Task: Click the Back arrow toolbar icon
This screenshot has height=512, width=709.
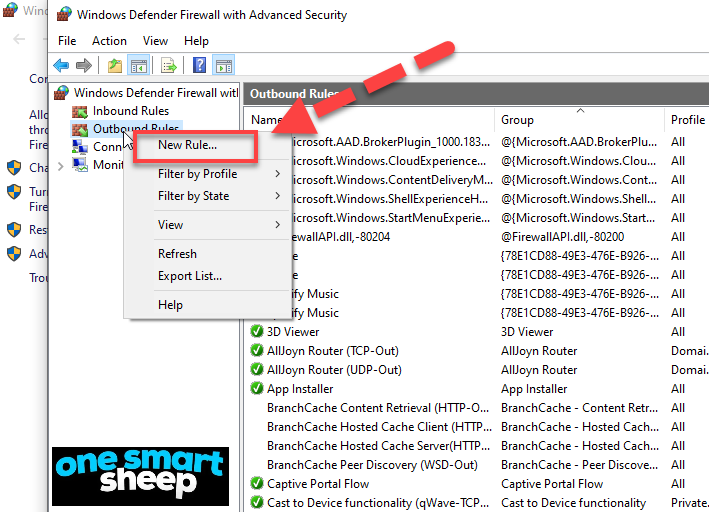Action: click(61, 66)
